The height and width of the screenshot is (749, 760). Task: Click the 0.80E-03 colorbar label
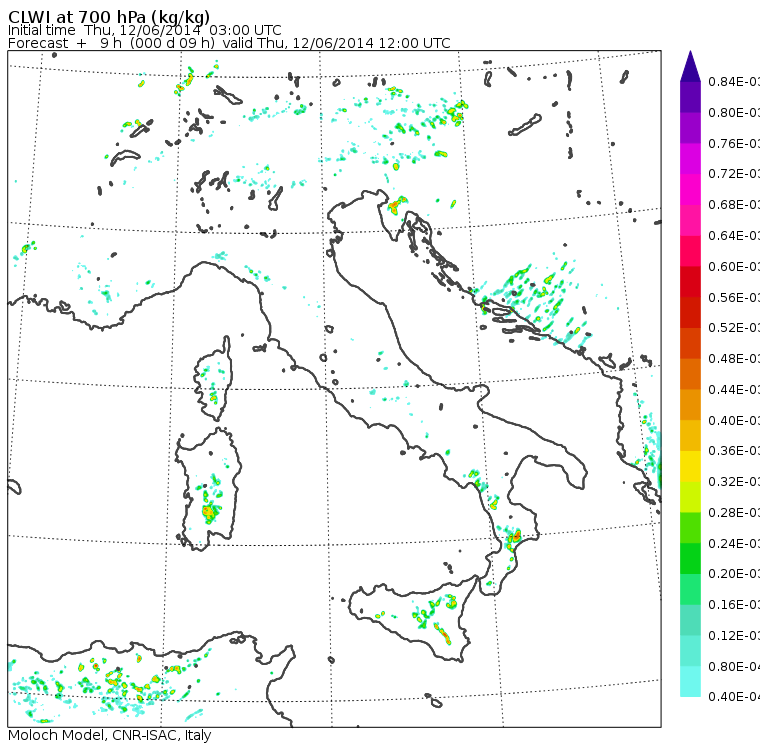[x=733, y=112]
